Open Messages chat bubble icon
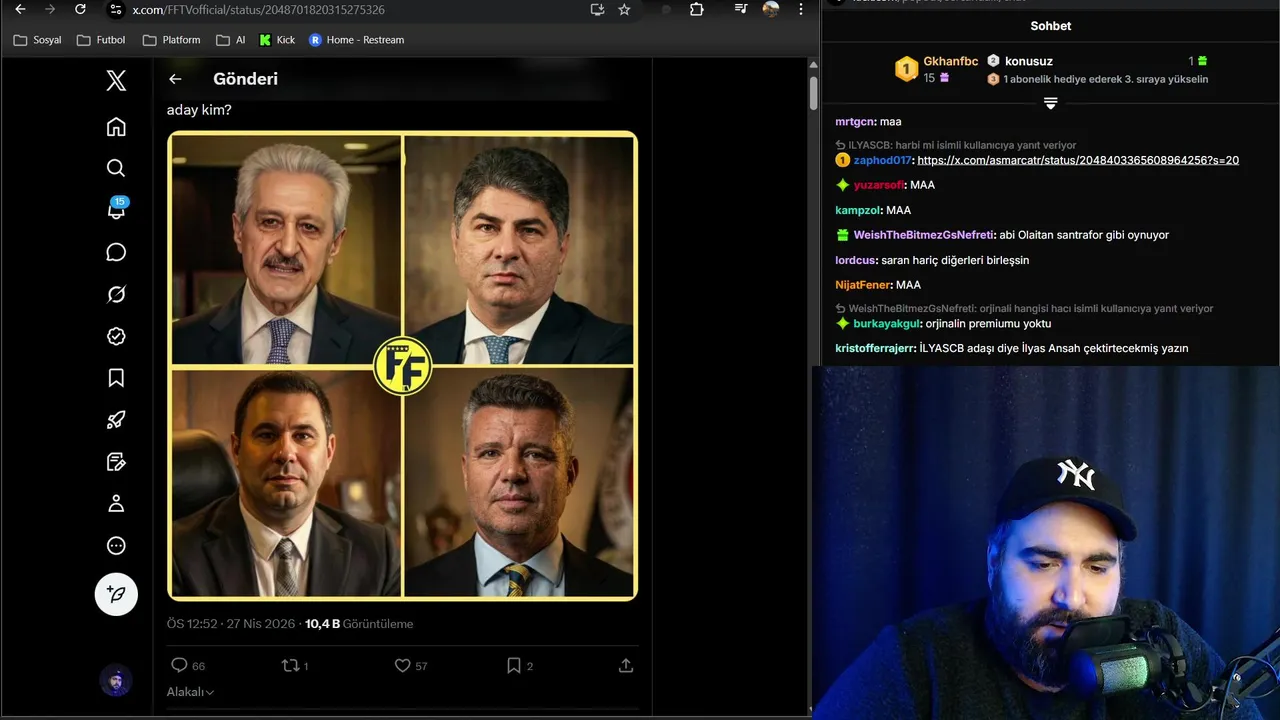Image resolution: width=1280 pixels, height=720 pixels. [x=116, y=252]
